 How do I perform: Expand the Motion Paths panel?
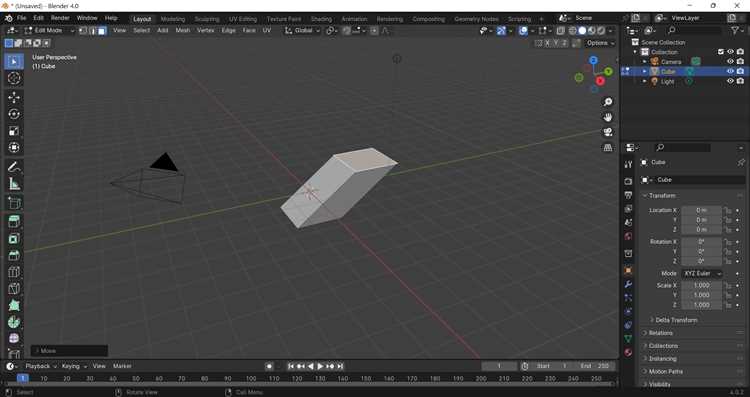[665, 372]
